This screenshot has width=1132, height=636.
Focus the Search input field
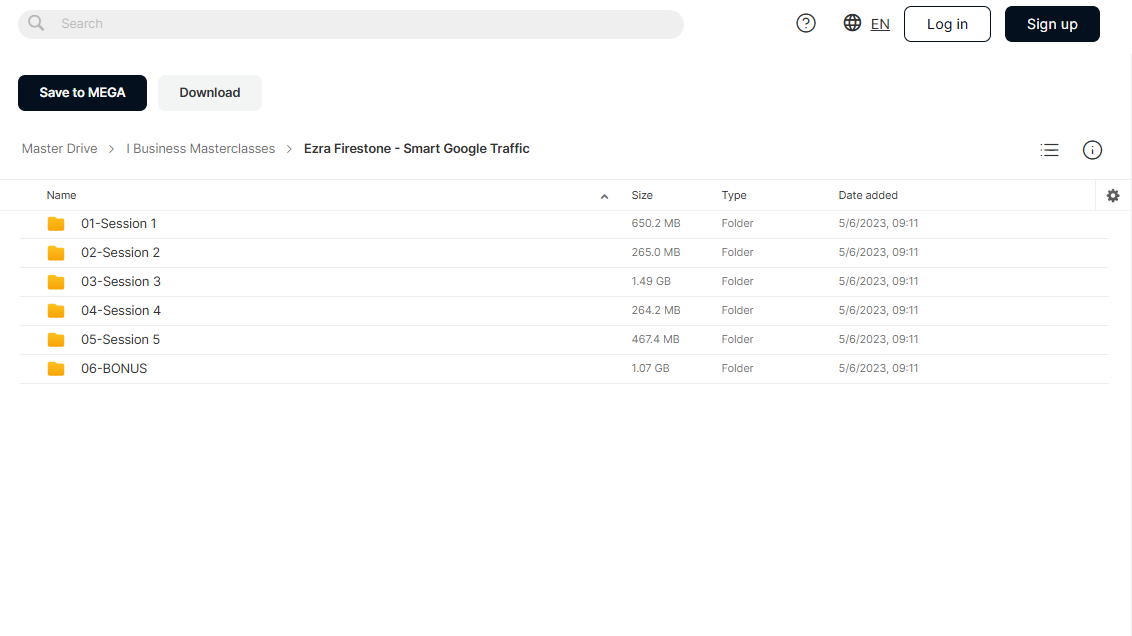coord(351,24)
